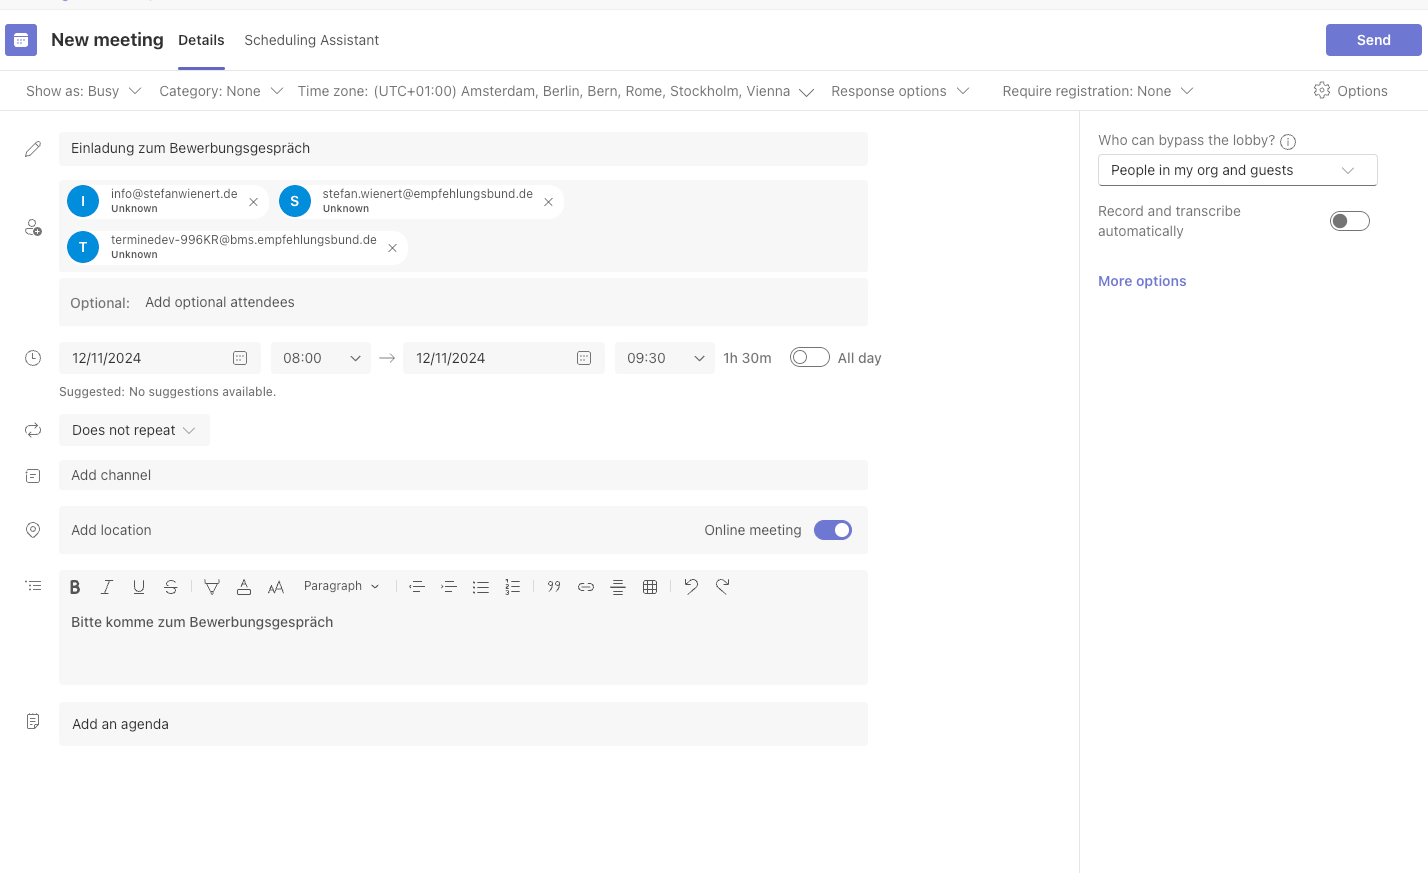Screen dimensions: 1428x873
Task: Click the meeting title field
Action: (463, 148)
